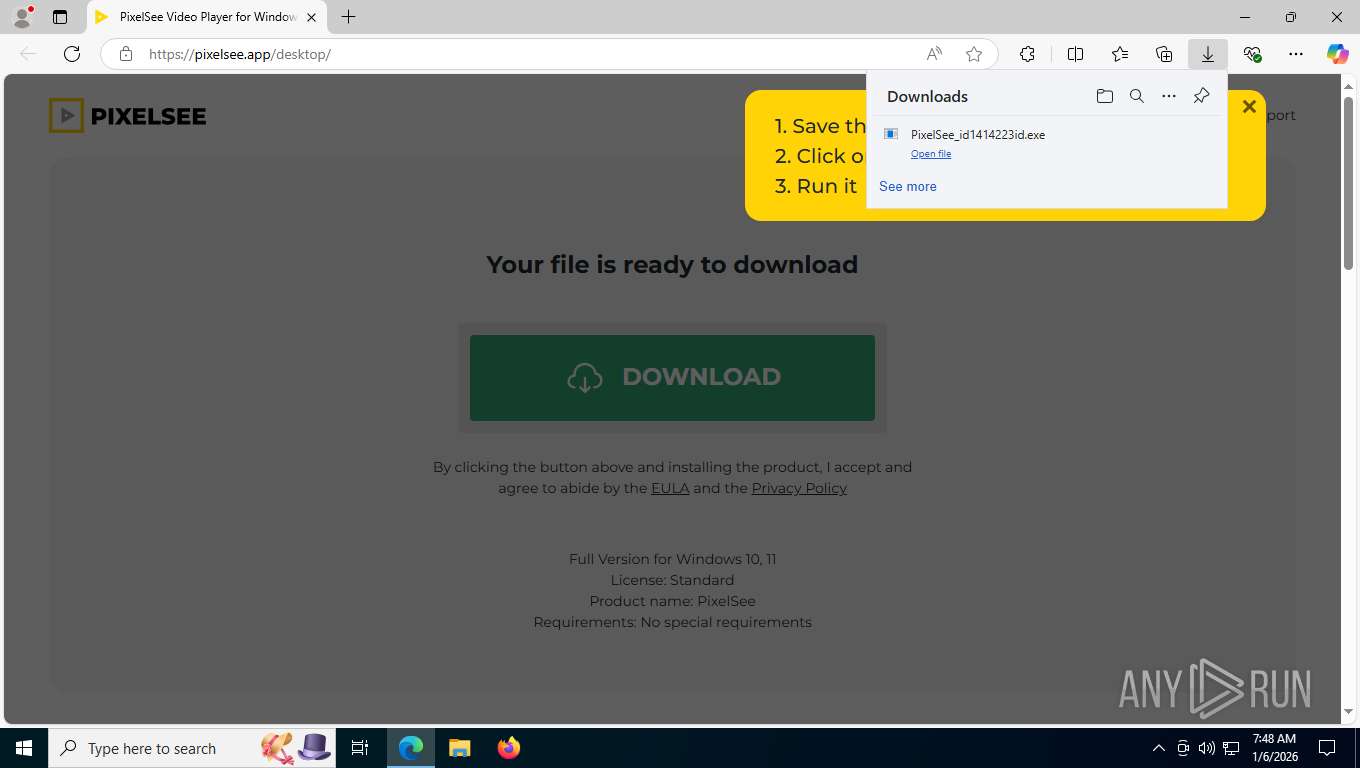This screenshot has height=768, width=1360.
Task: Open the Extensions puzzle icon
Action: tap(1027, 54)
